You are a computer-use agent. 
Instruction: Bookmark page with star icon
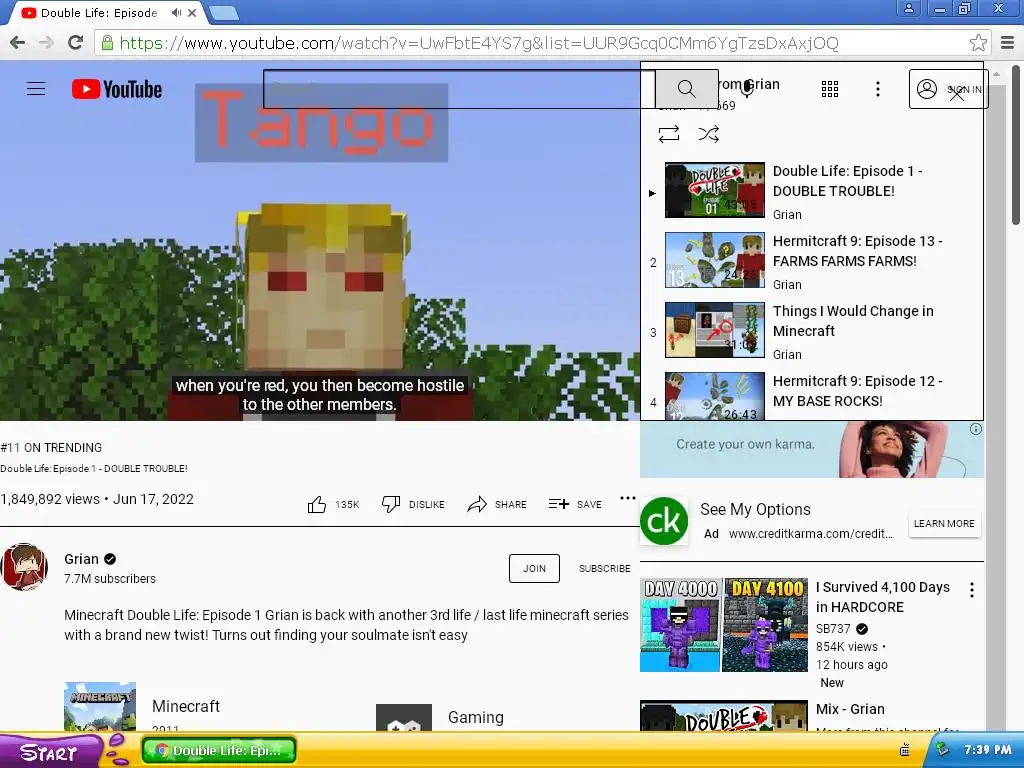click(978, 43)
